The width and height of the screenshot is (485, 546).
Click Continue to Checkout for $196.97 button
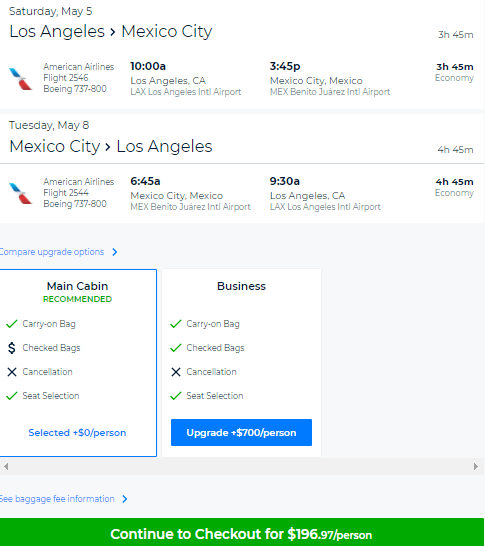pyautogui.click(x=242, y=533)
